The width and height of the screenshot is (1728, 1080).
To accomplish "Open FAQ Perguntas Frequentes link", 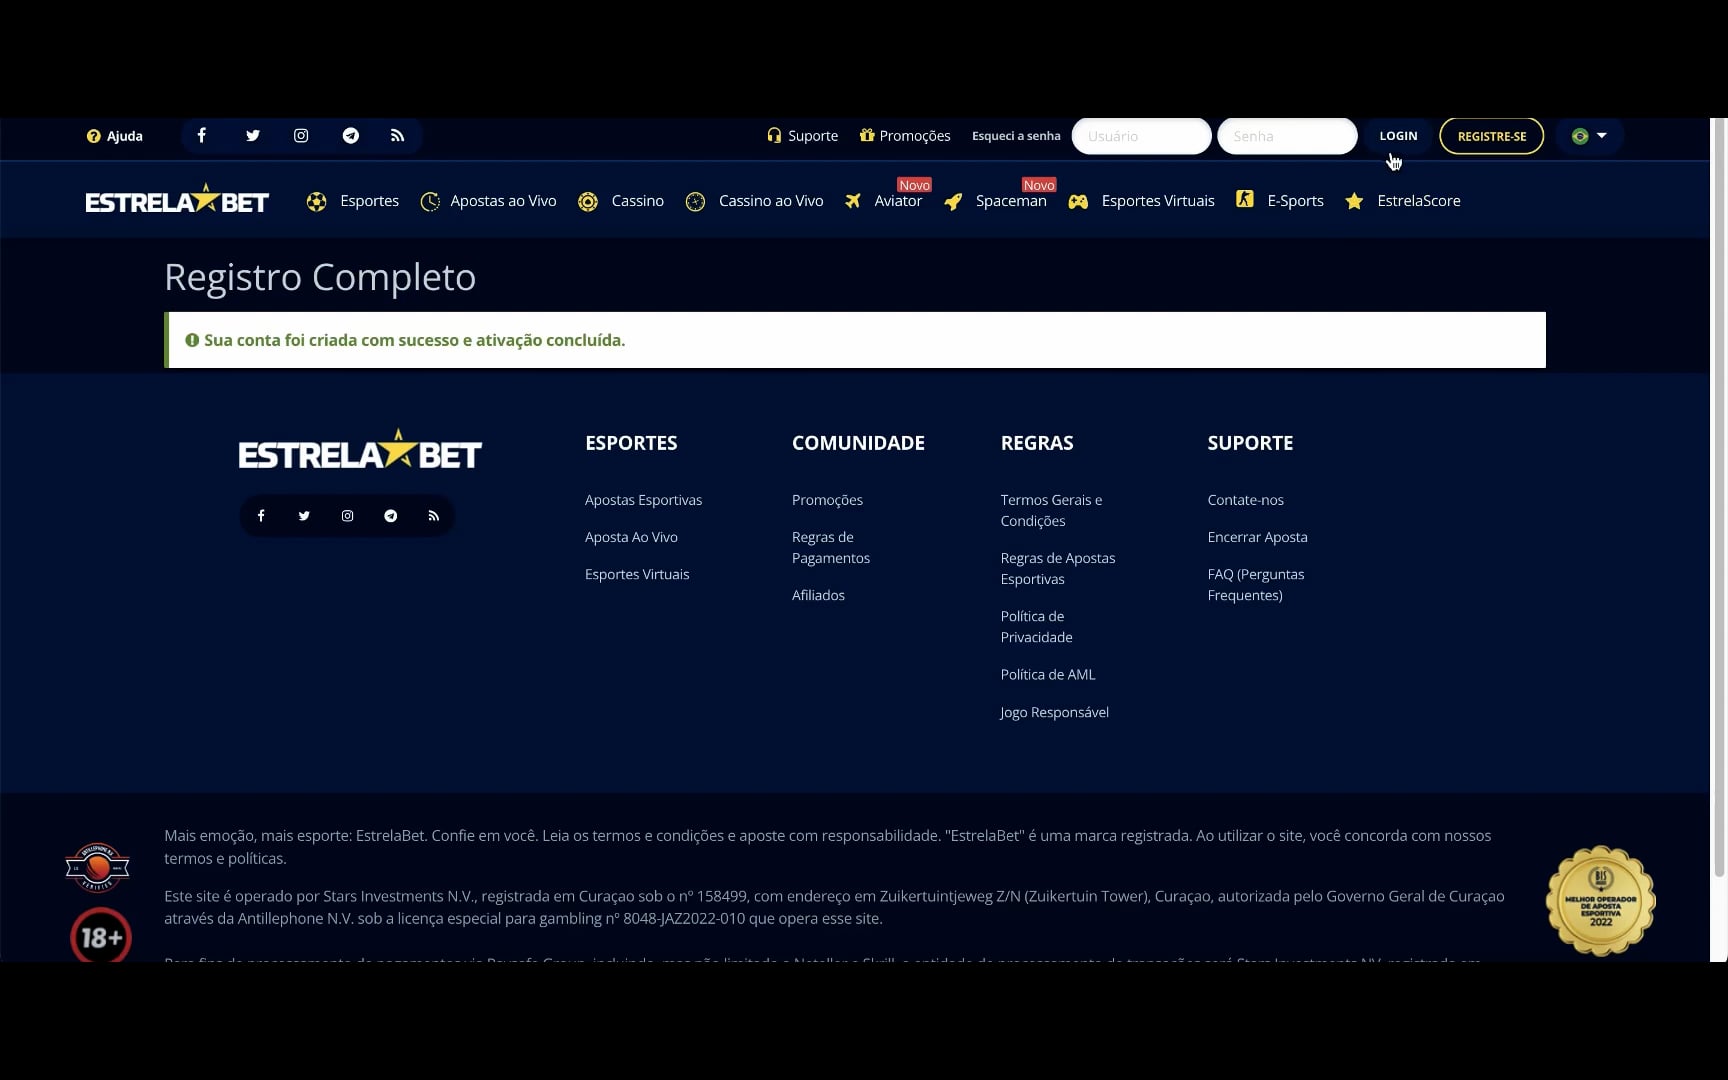I will click(x=1255, y=585).
